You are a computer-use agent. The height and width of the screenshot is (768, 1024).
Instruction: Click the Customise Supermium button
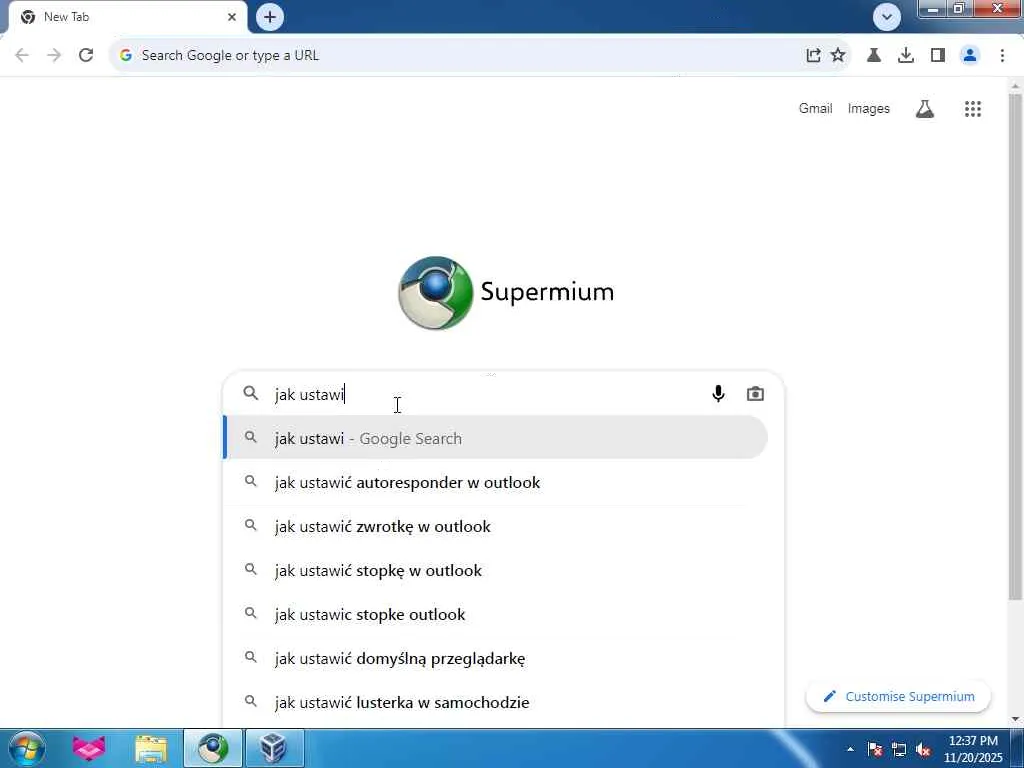[x=899, y=697]
